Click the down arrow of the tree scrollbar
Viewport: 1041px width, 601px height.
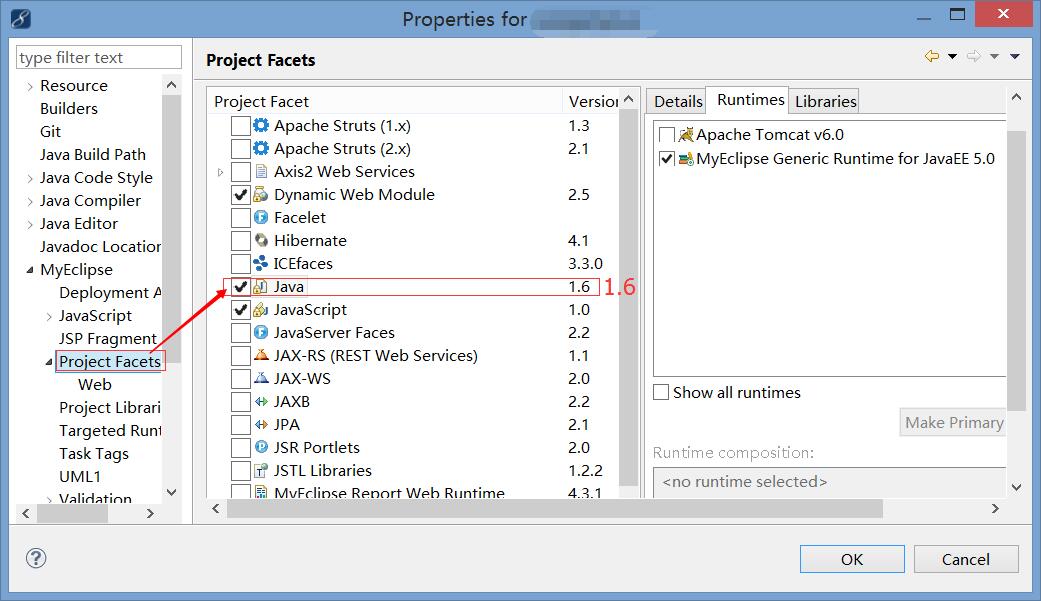(171, 492)
